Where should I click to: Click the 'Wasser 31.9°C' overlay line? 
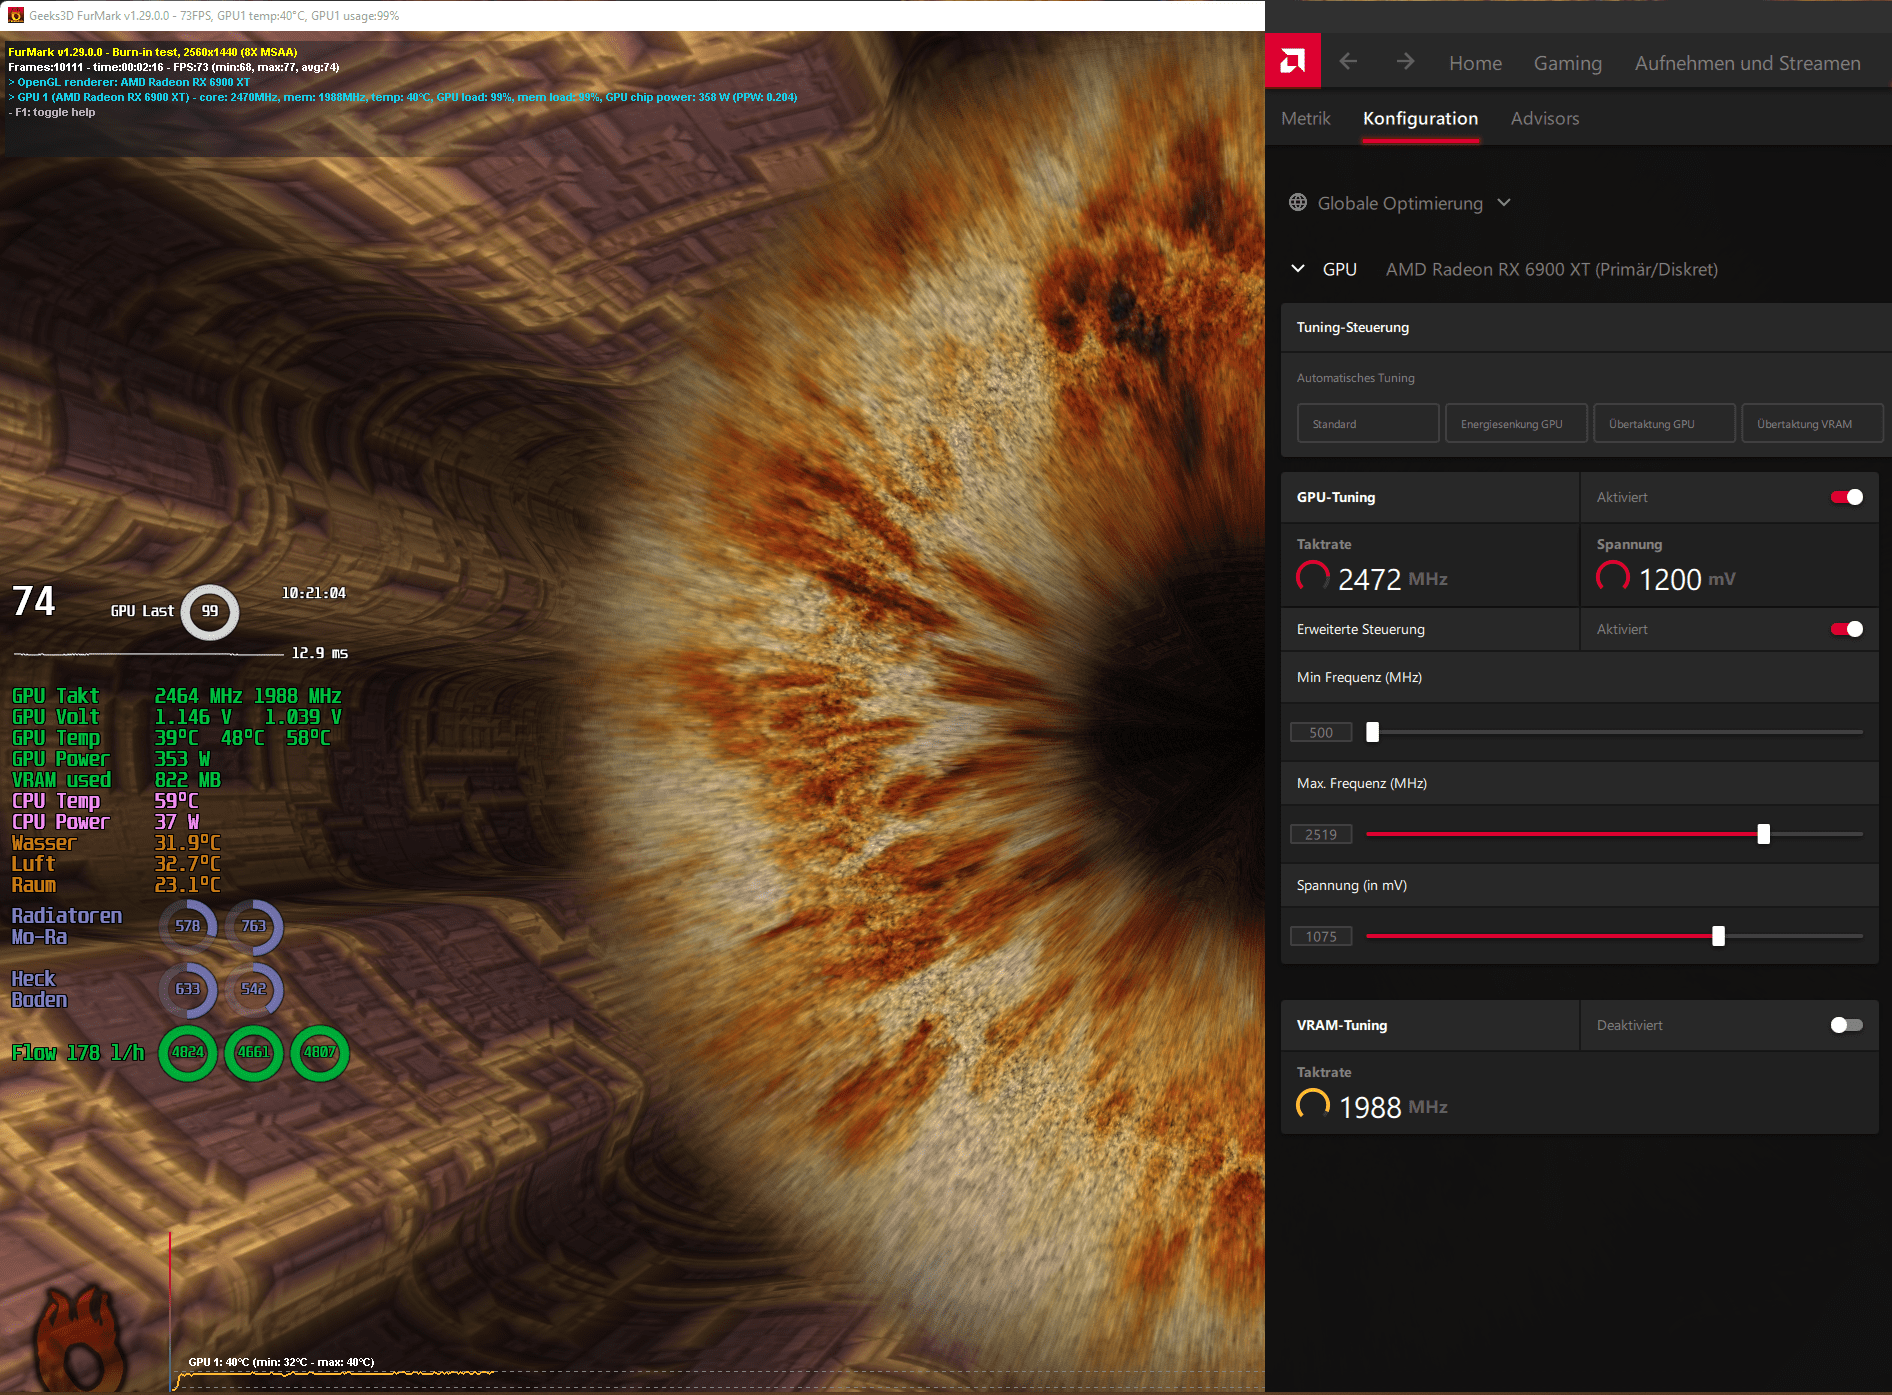tap(116, 843)
